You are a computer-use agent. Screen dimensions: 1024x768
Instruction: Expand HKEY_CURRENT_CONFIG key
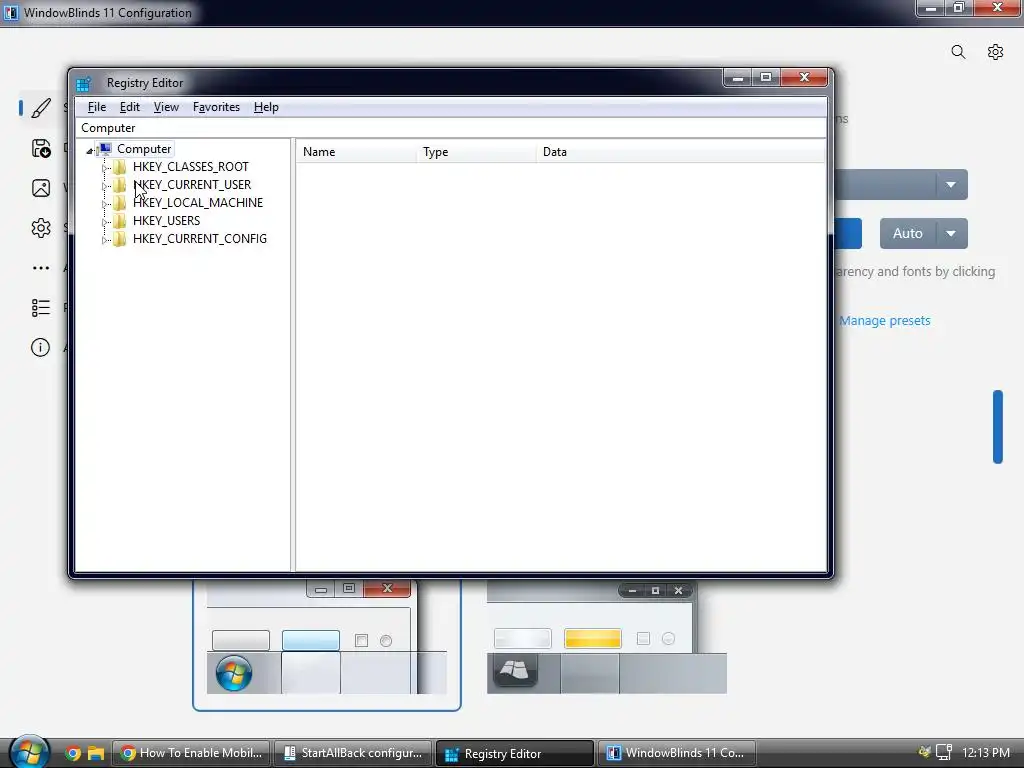tap(104, 240)
